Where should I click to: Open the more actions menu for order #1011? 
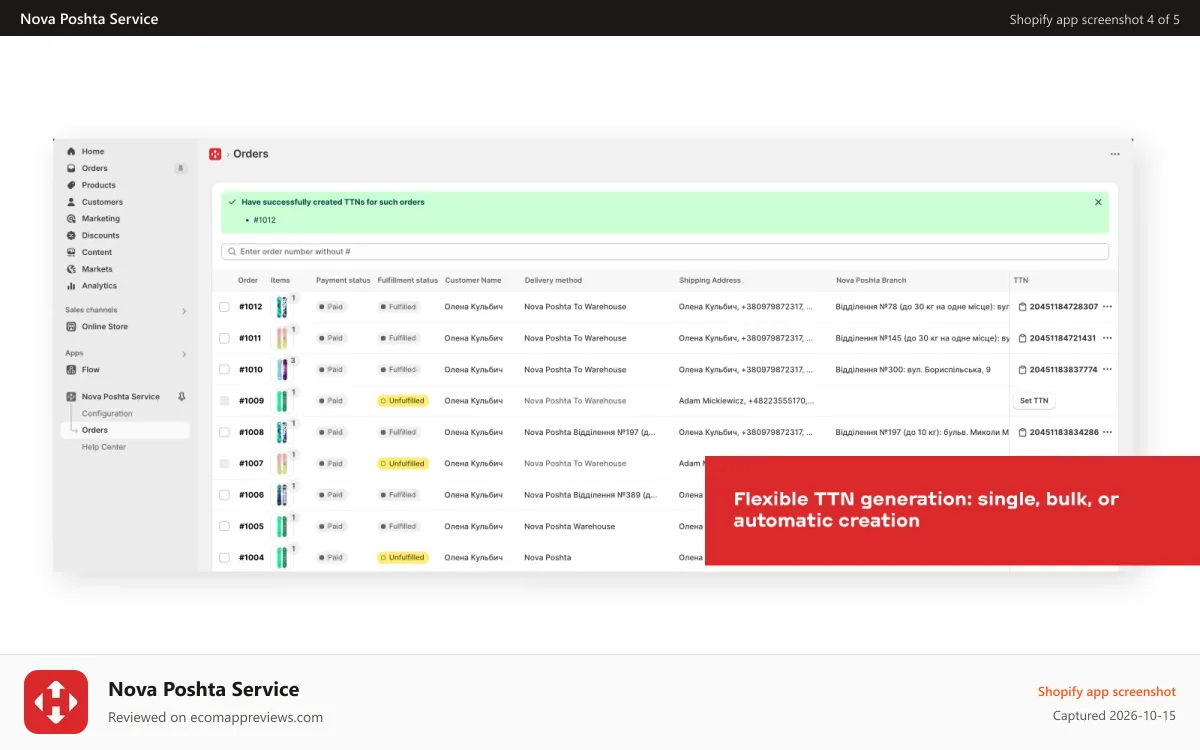(x=1107, y=338)
